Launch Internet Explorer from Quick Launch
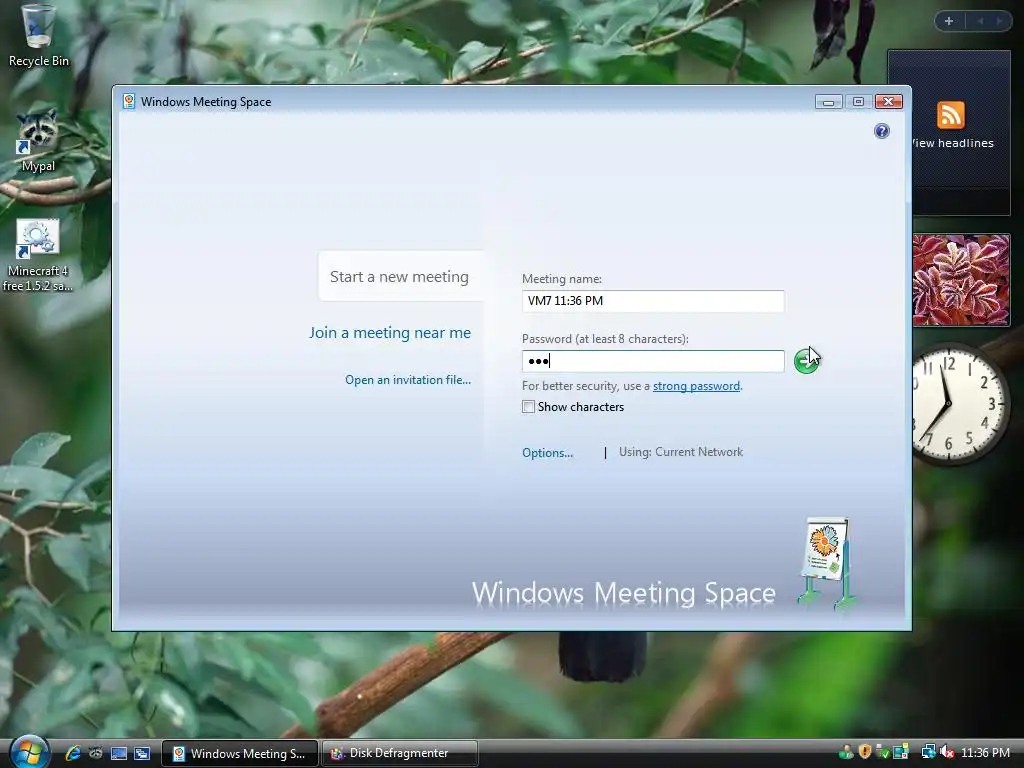Viewport: 1024px width, 768px height. point(73,753)
